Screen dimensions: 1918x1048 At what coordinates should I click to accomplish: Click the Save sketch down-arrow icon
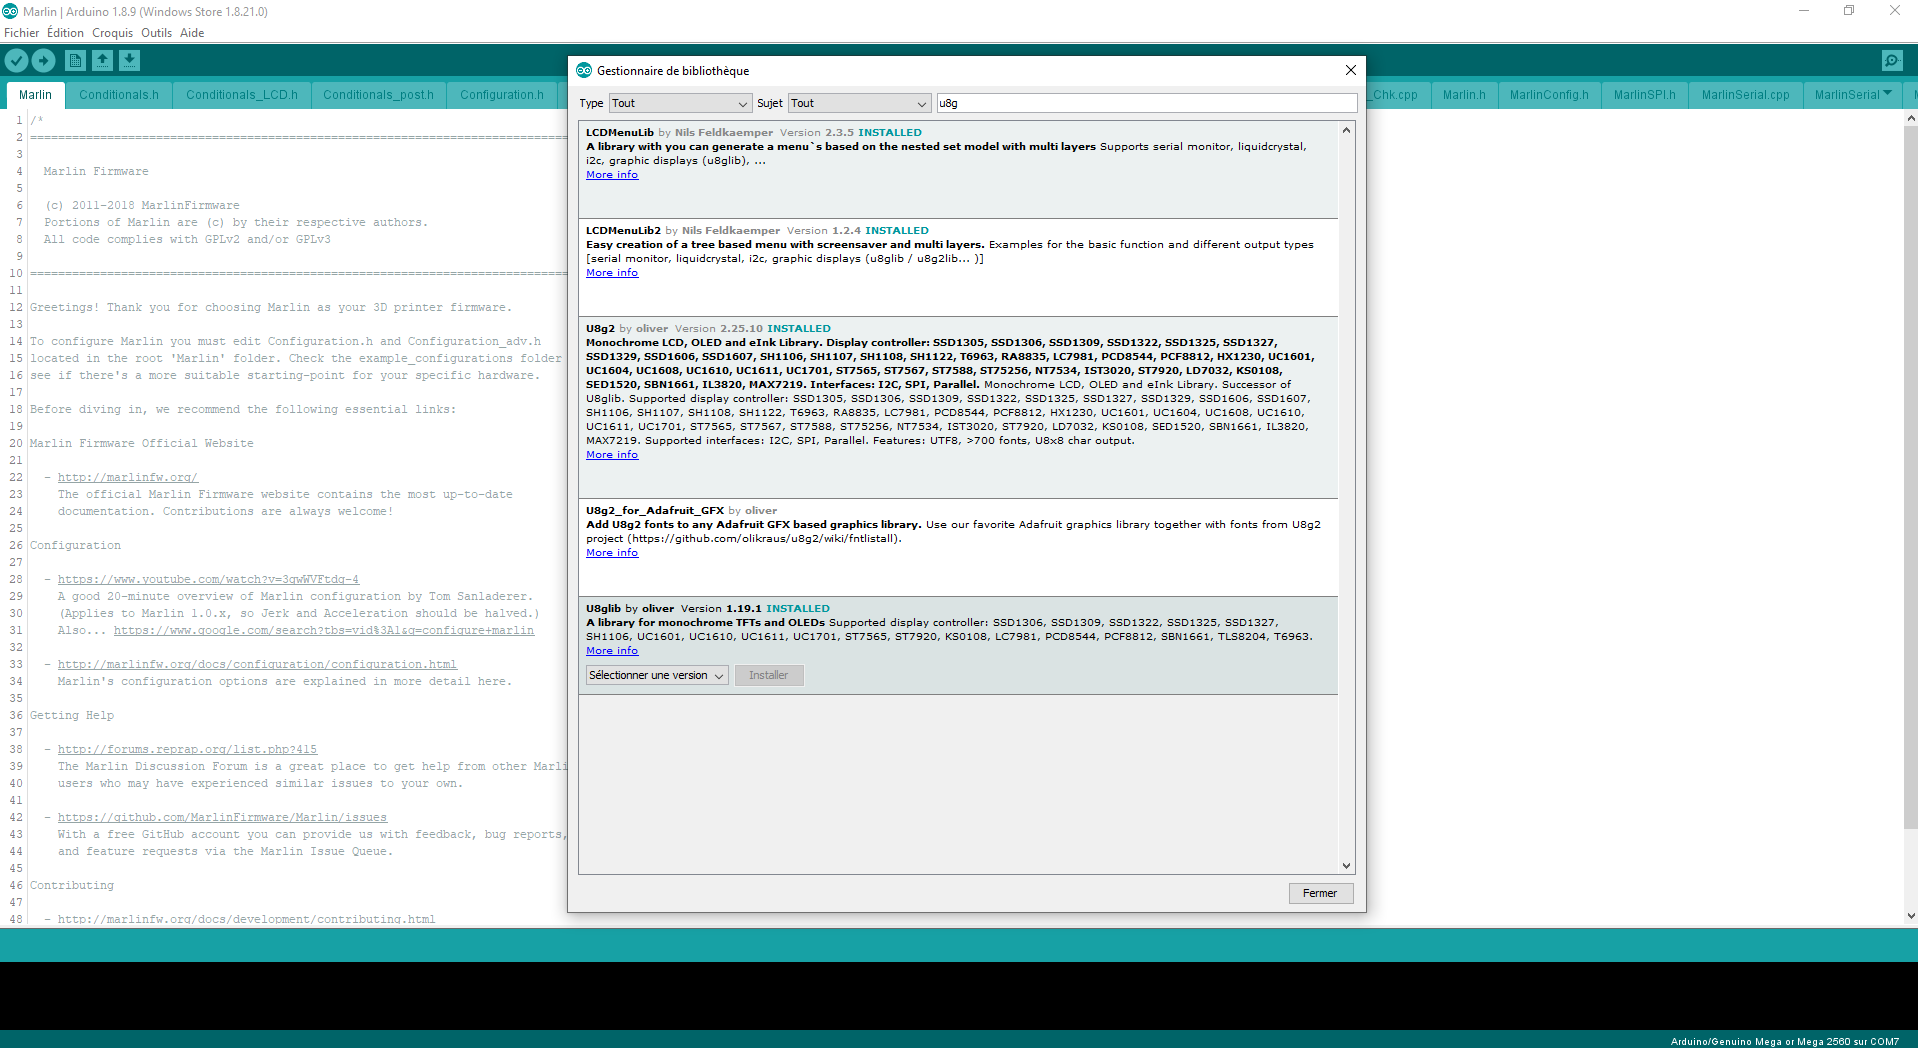pyautogui.click(x=129, y=60)
